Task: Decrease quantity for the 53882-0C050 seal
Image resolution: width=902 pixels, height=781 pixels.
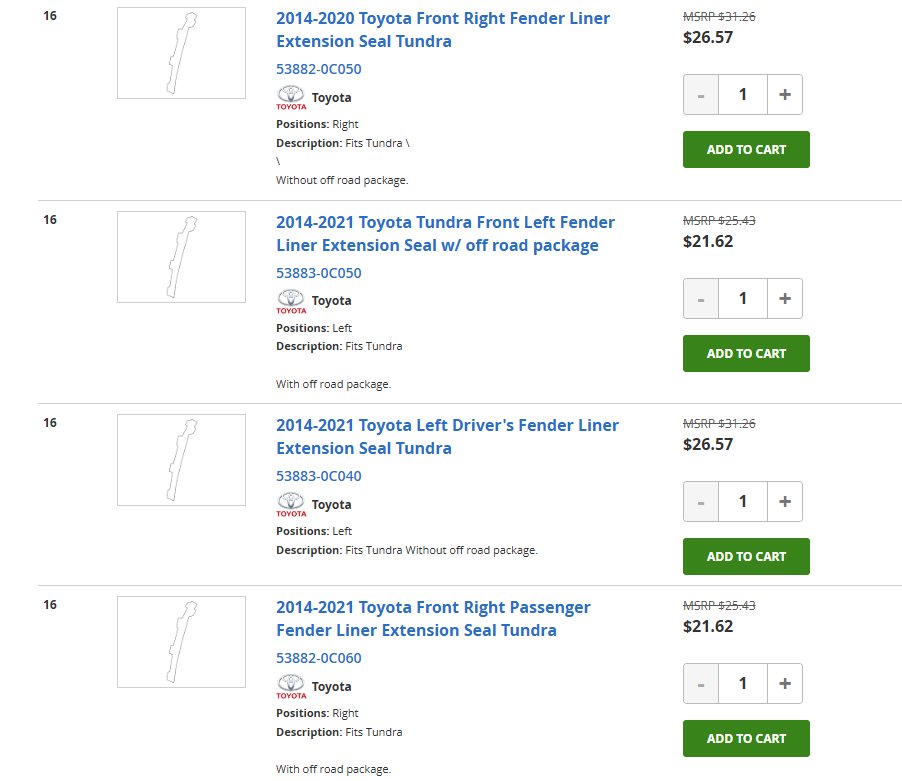Action: pos(701,94)
